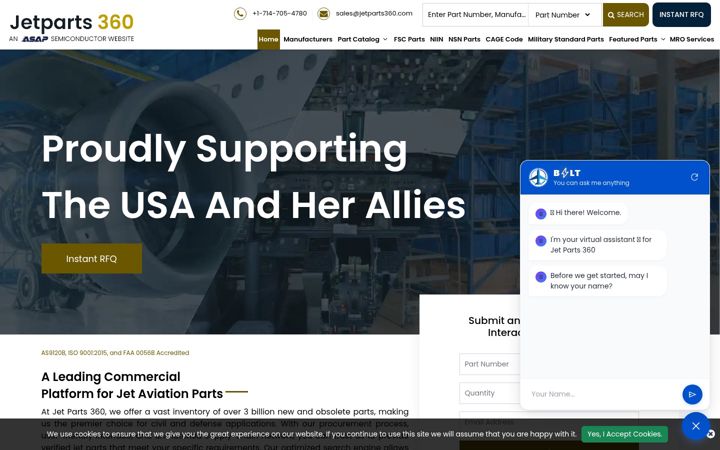Click 'may I know your name?' message
Image resolution: width=720 pixels, height=450 pixels.
point(597,281)
